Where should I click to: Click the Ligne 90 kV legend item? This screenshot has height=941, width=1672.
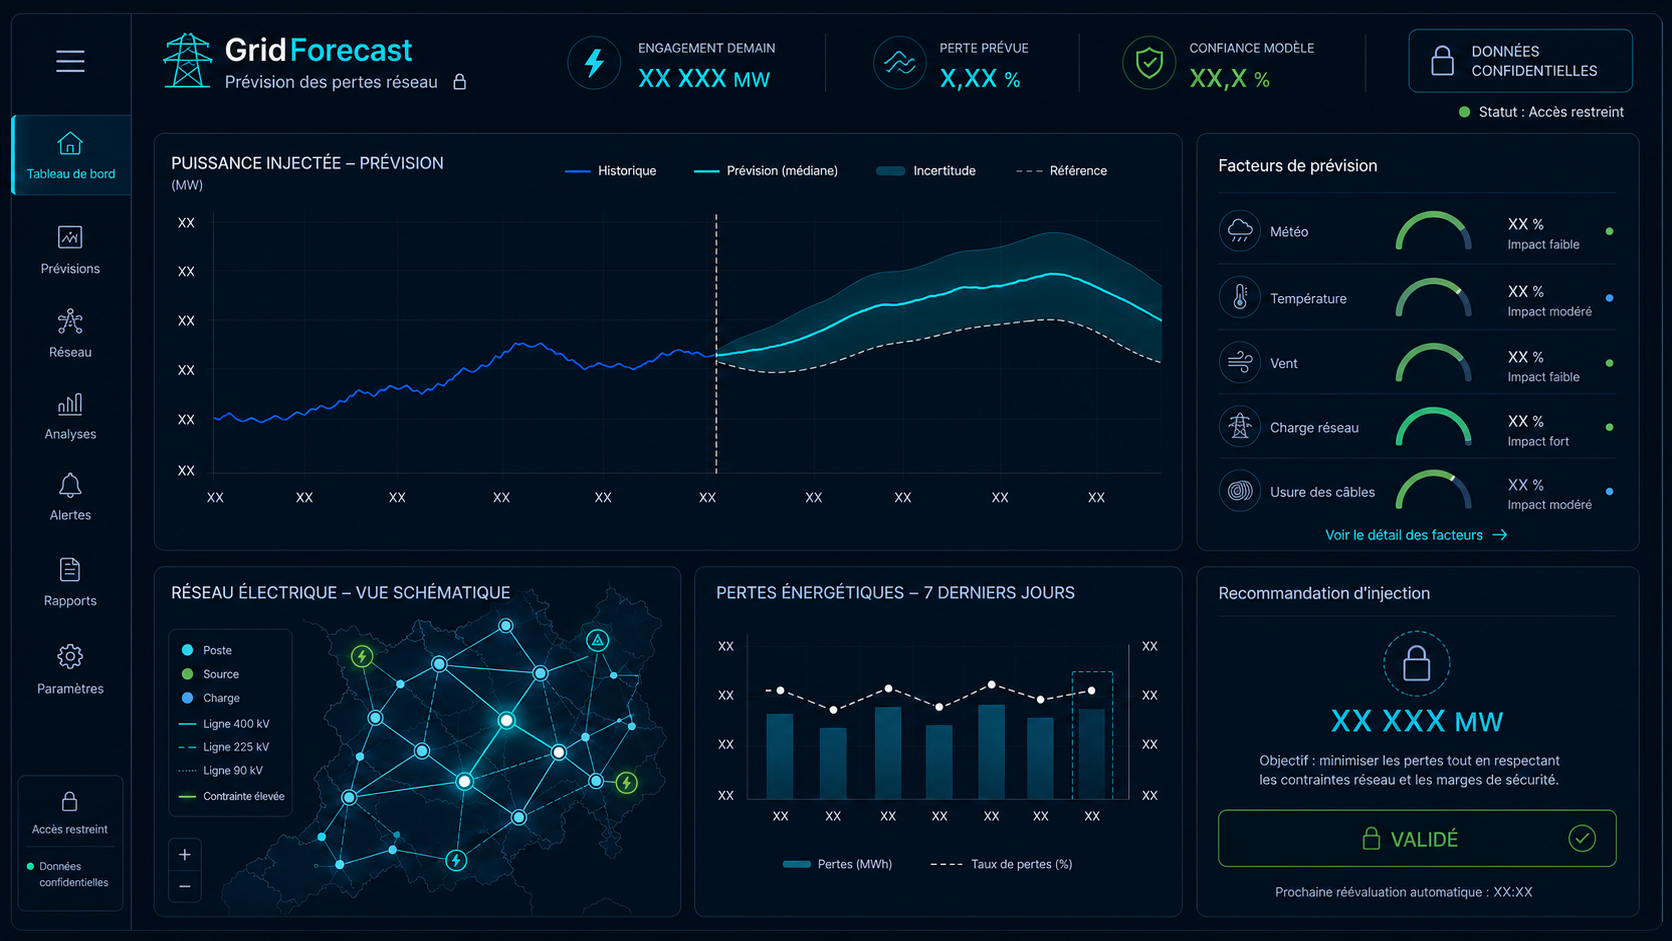tap(221, 771)
